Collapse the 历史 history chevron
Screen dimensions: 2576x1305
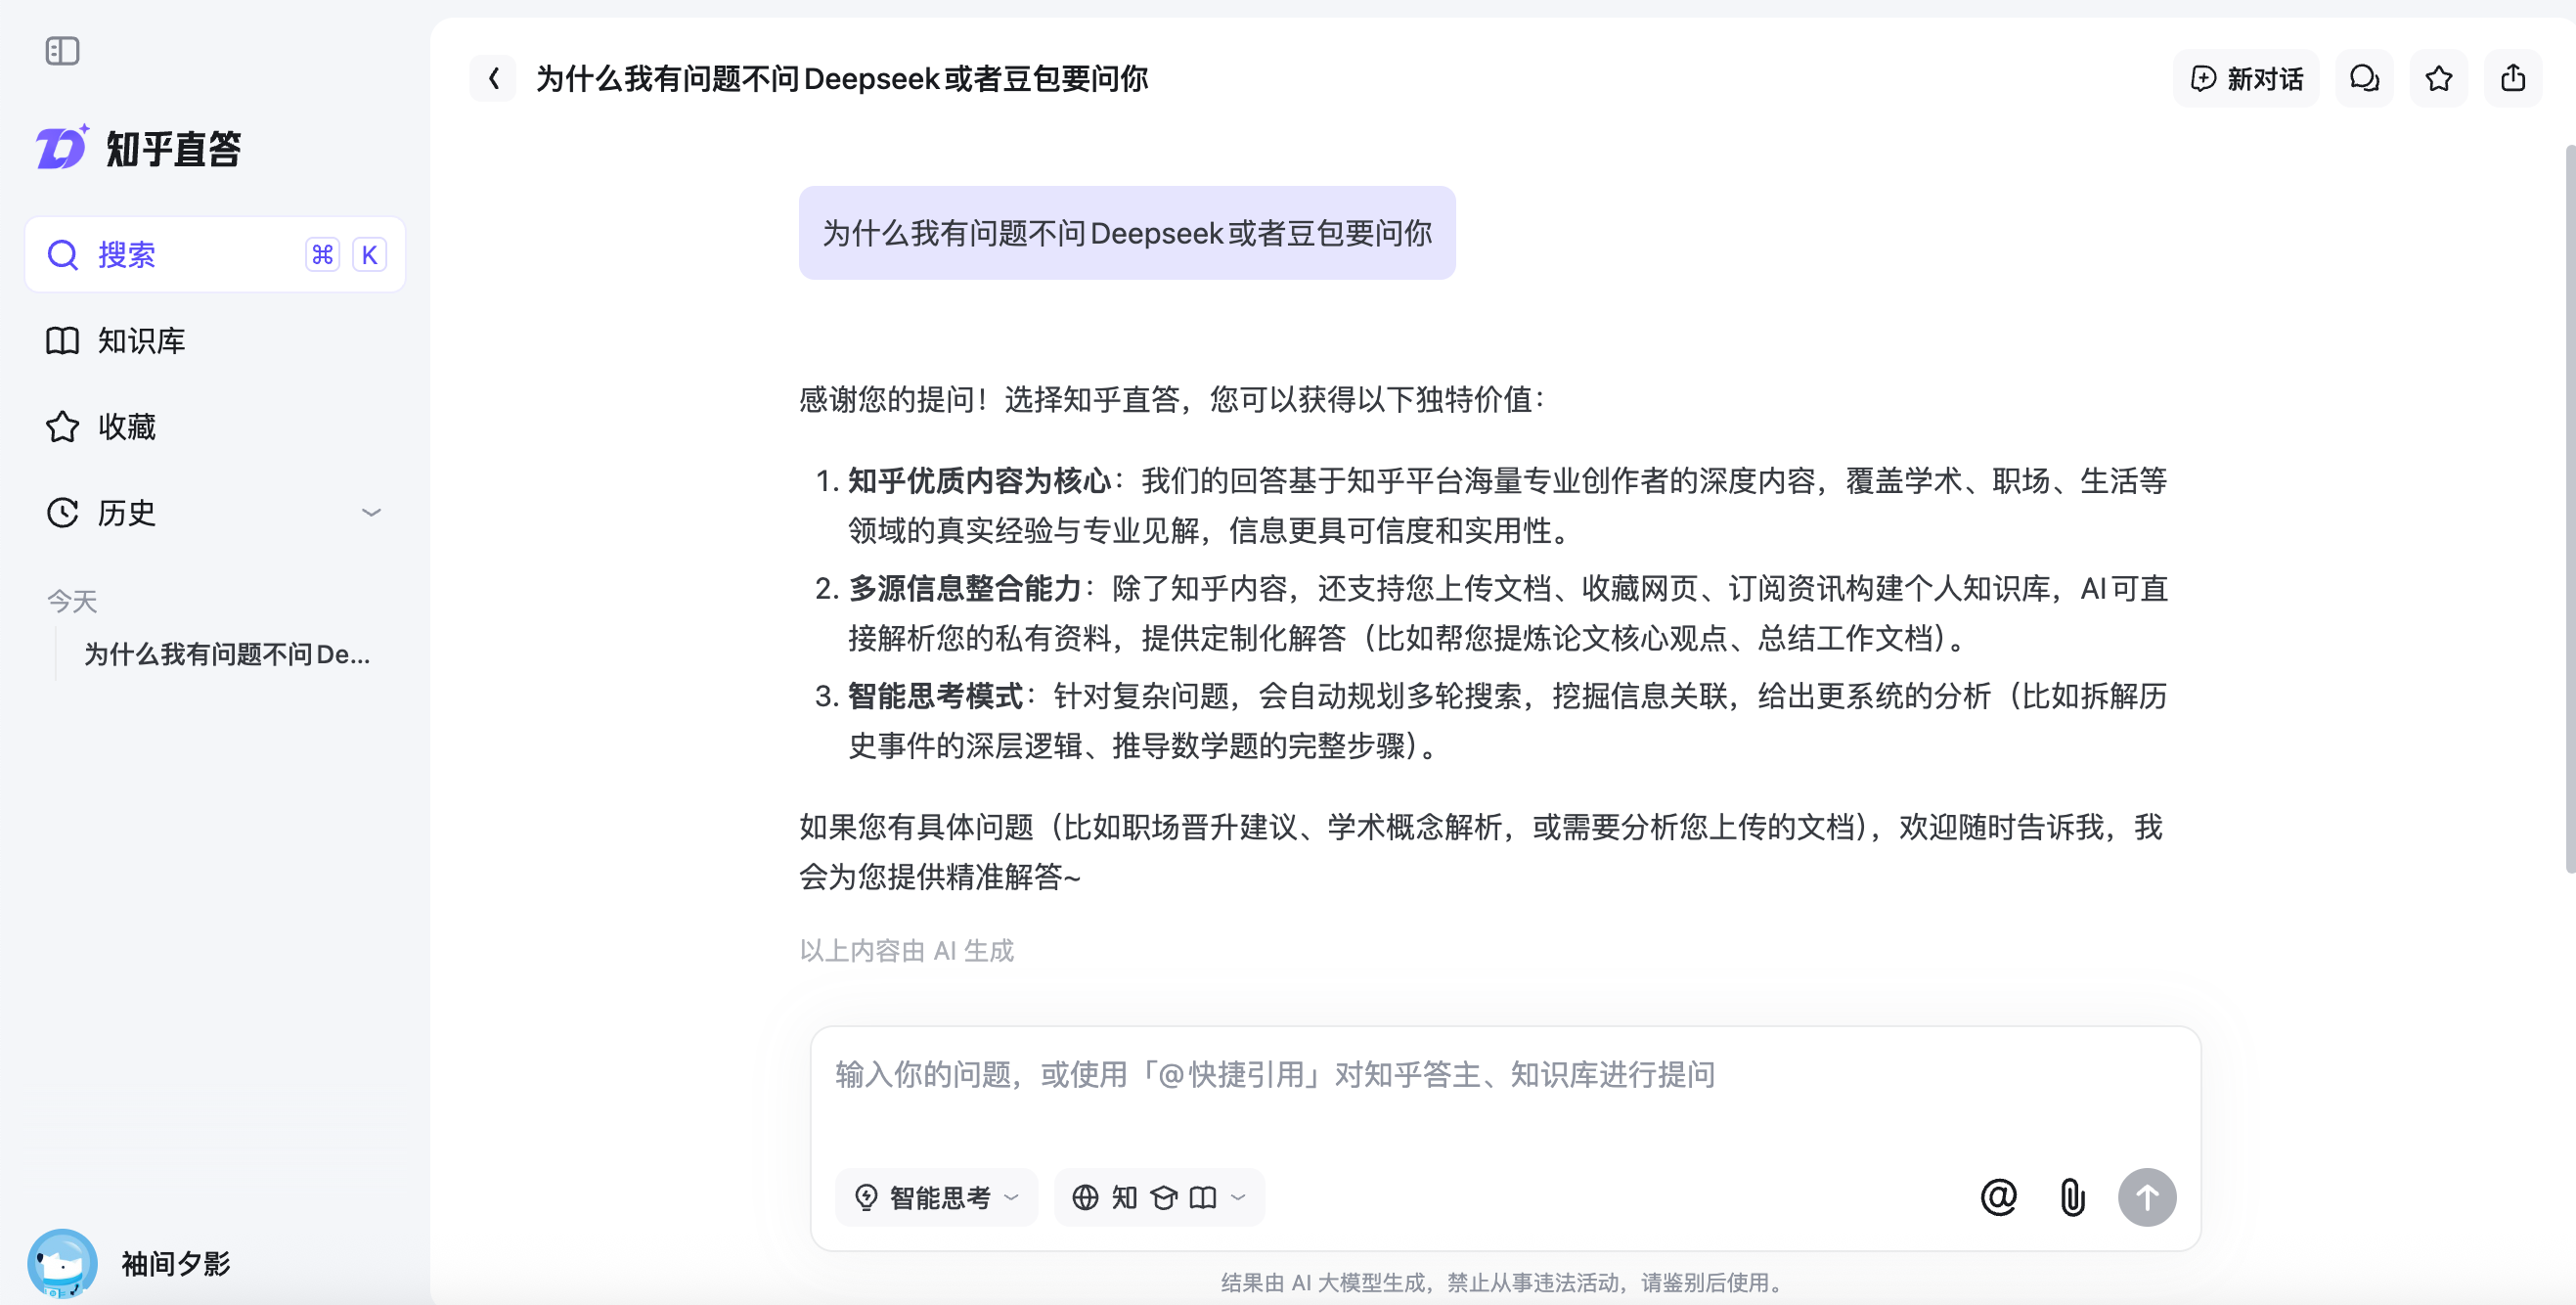pos(372,511)
